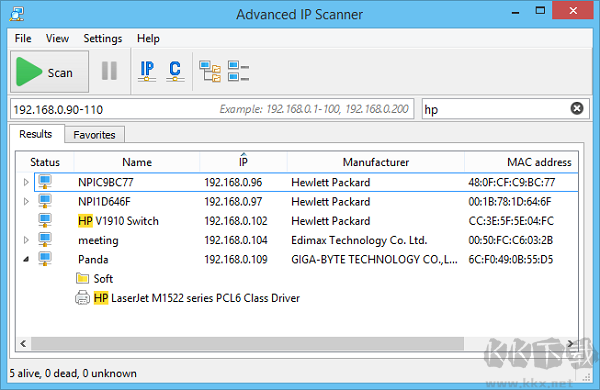Select HP LaserJet M1522 series PCL6 driver
Screen dimensions: 600x390
pos(197,298)
